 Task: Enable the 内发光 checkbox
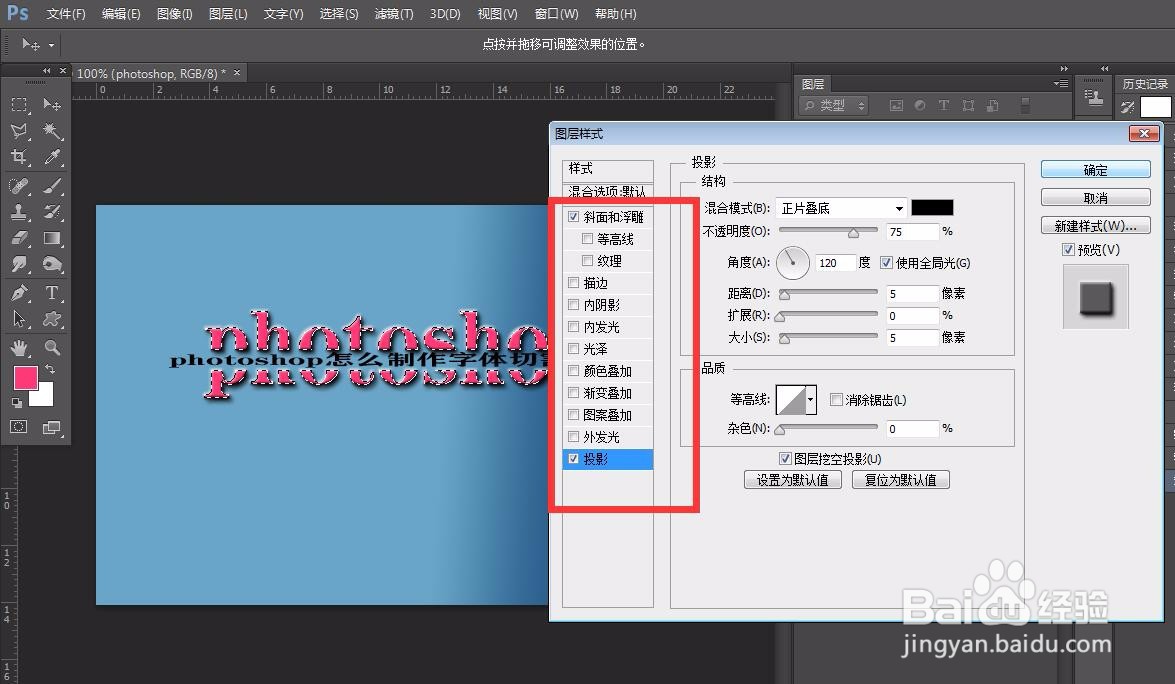[x=574, y=327]
